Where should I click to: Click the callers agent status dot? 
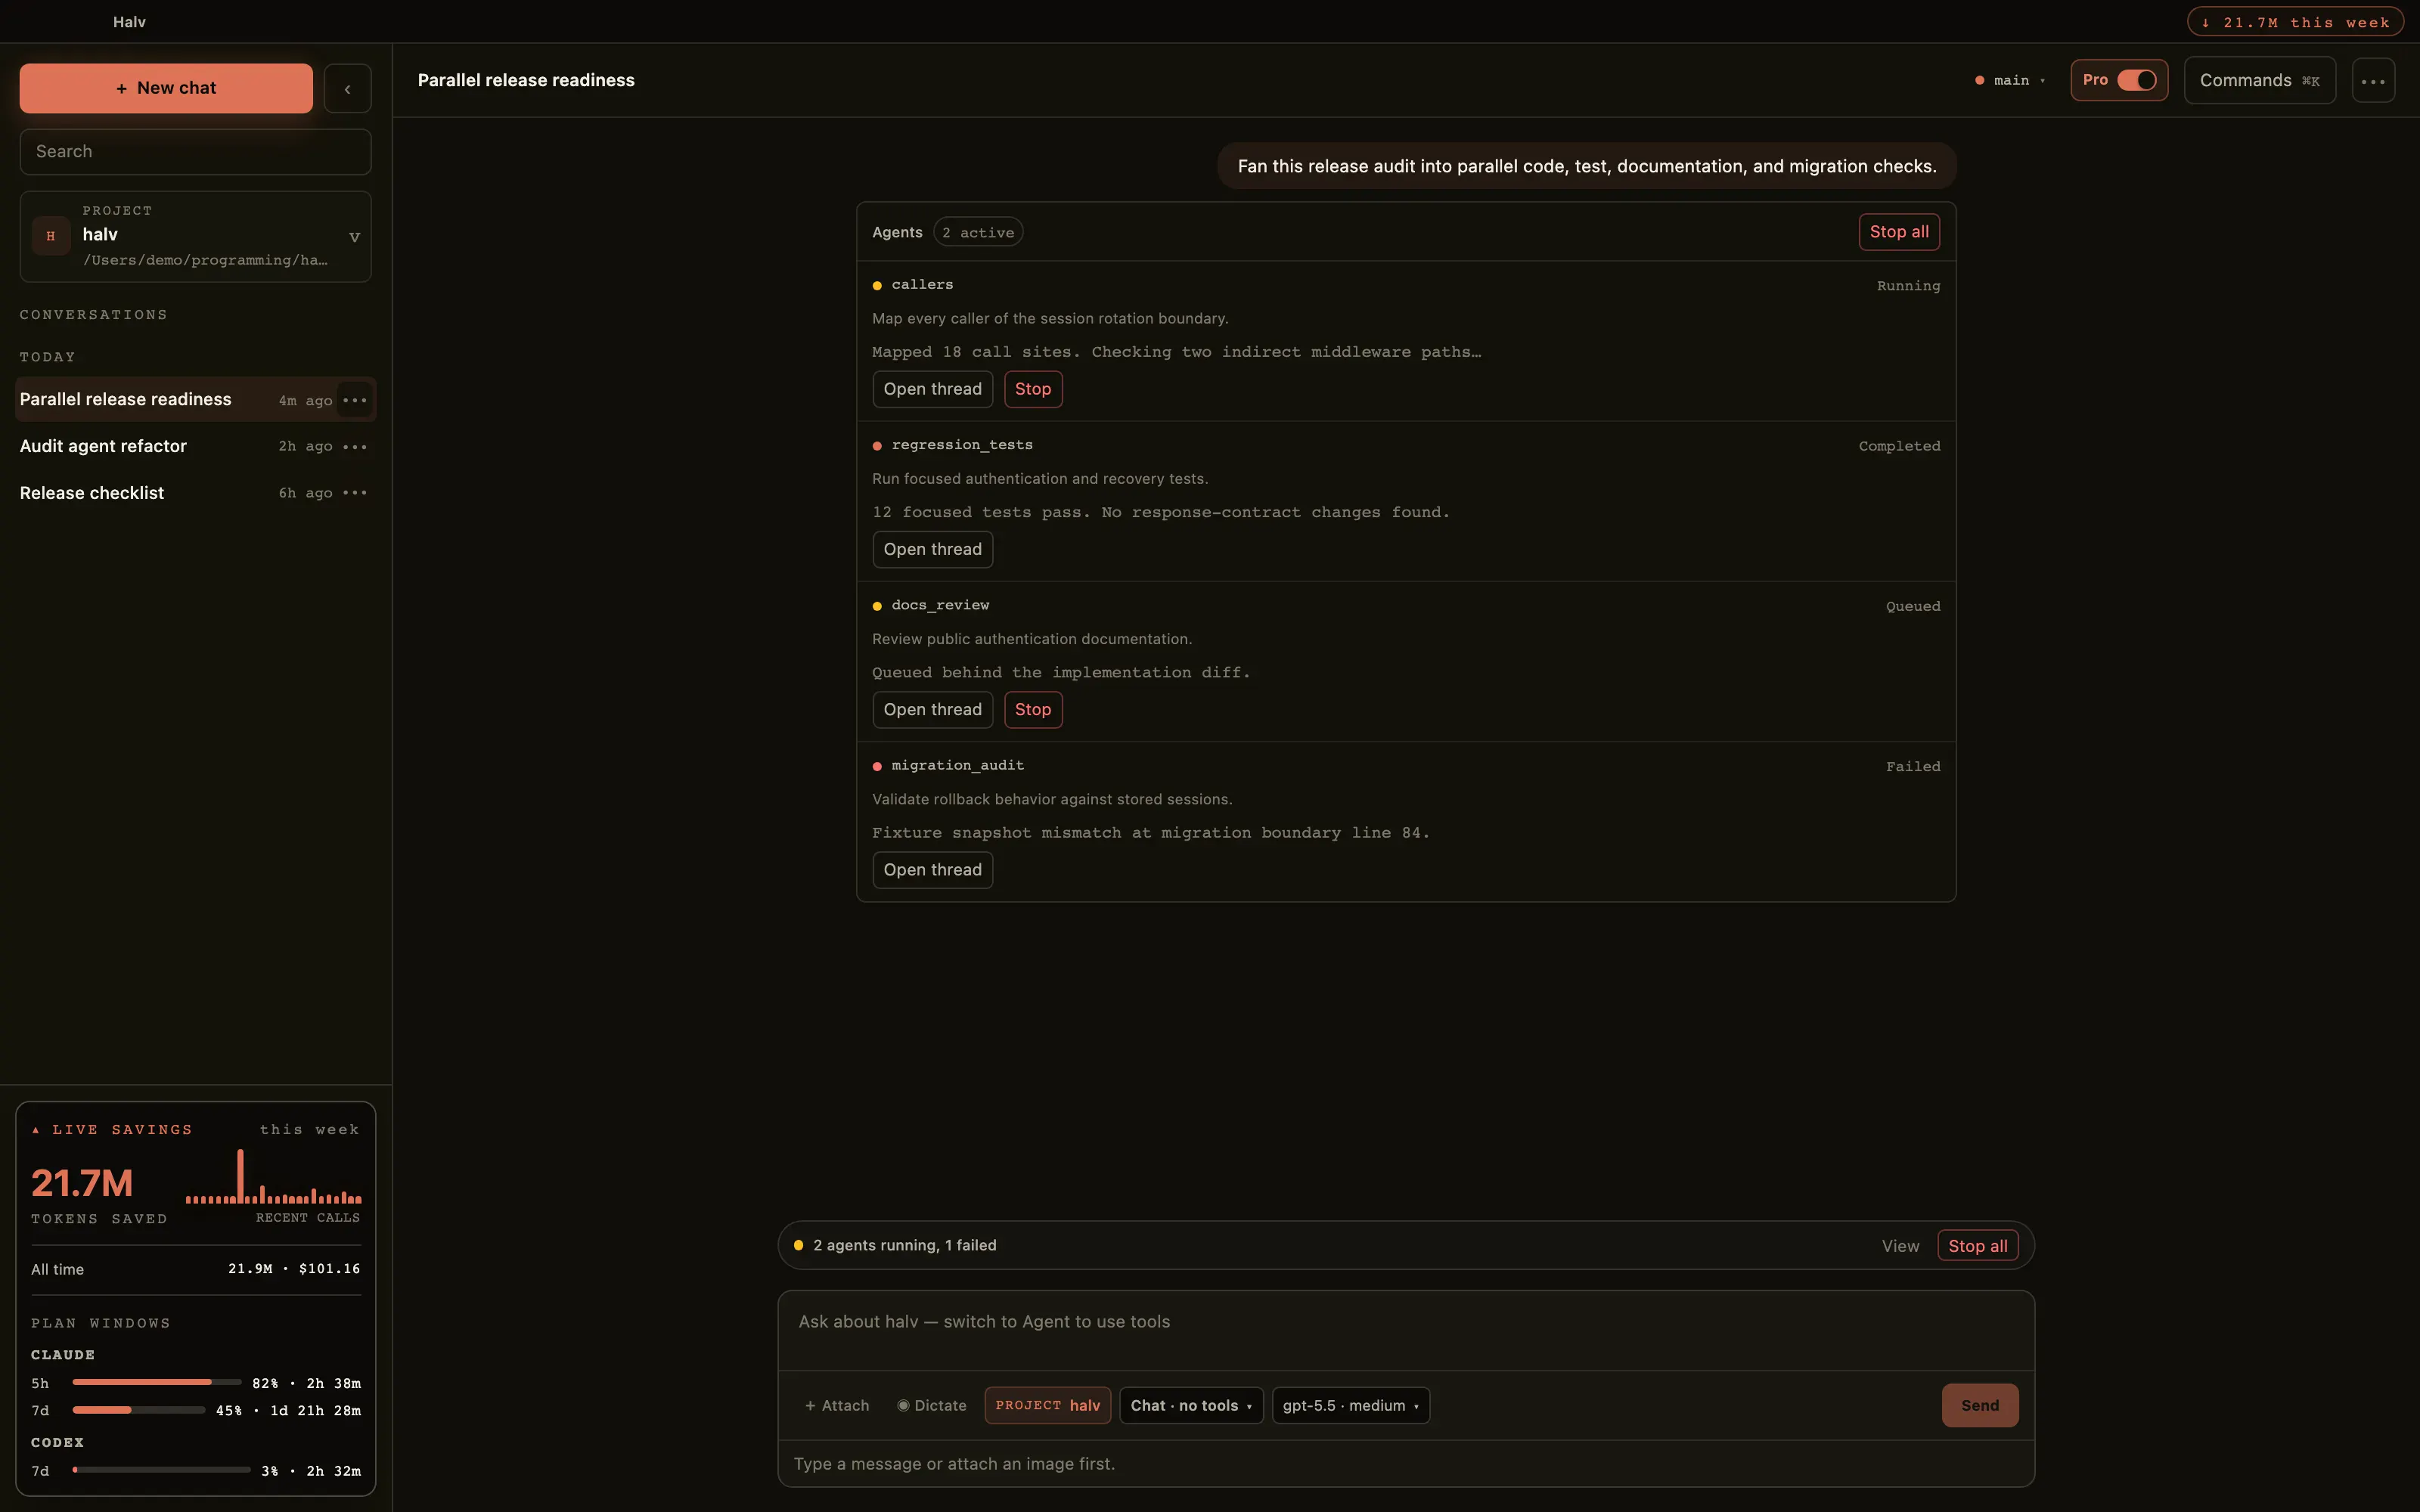click(x=877, y=286)
